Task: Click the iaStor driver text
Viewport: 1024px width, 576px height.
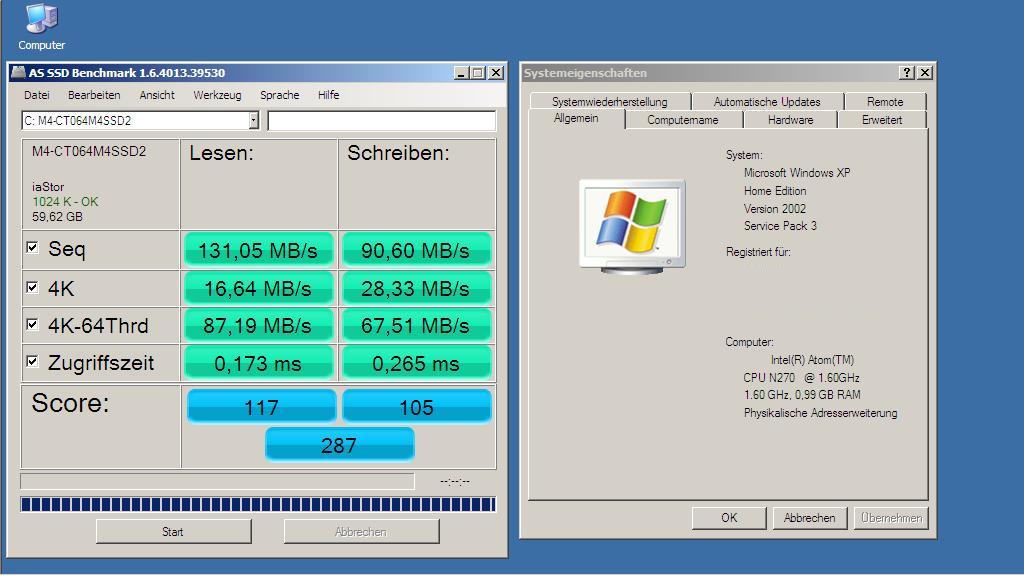Action: tap(48, 187)
